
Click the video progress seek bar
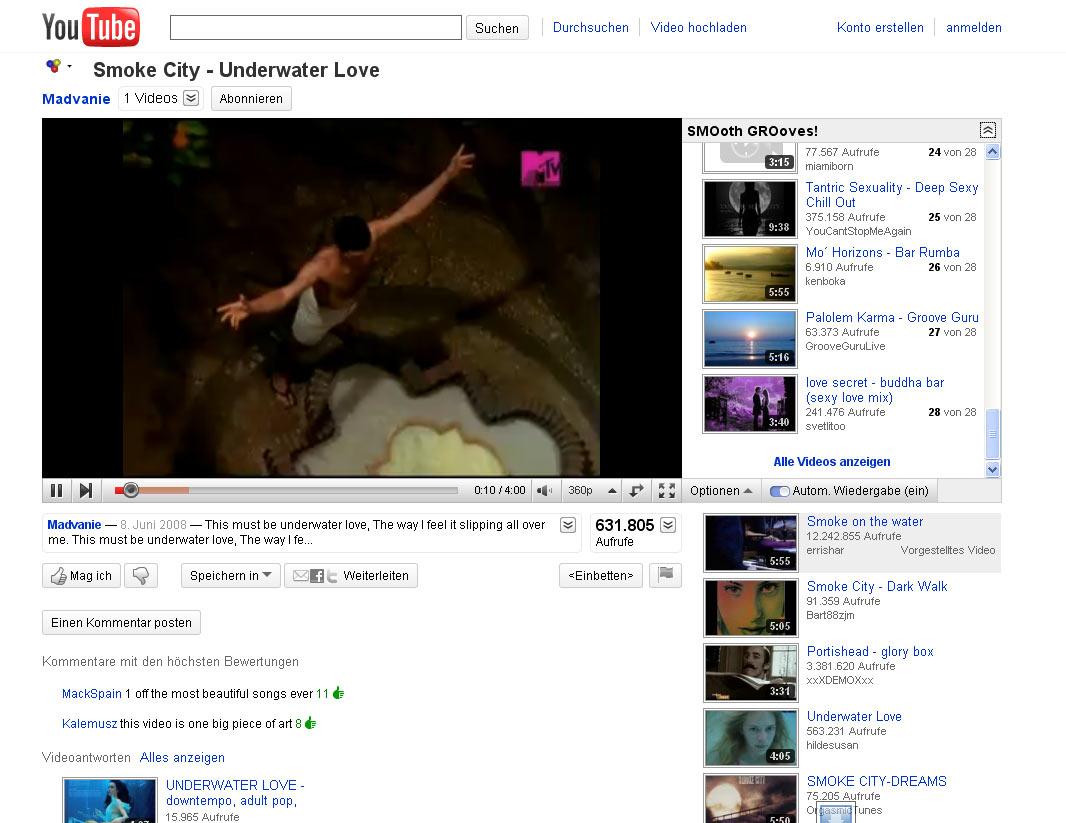click(x=300, y=490)
